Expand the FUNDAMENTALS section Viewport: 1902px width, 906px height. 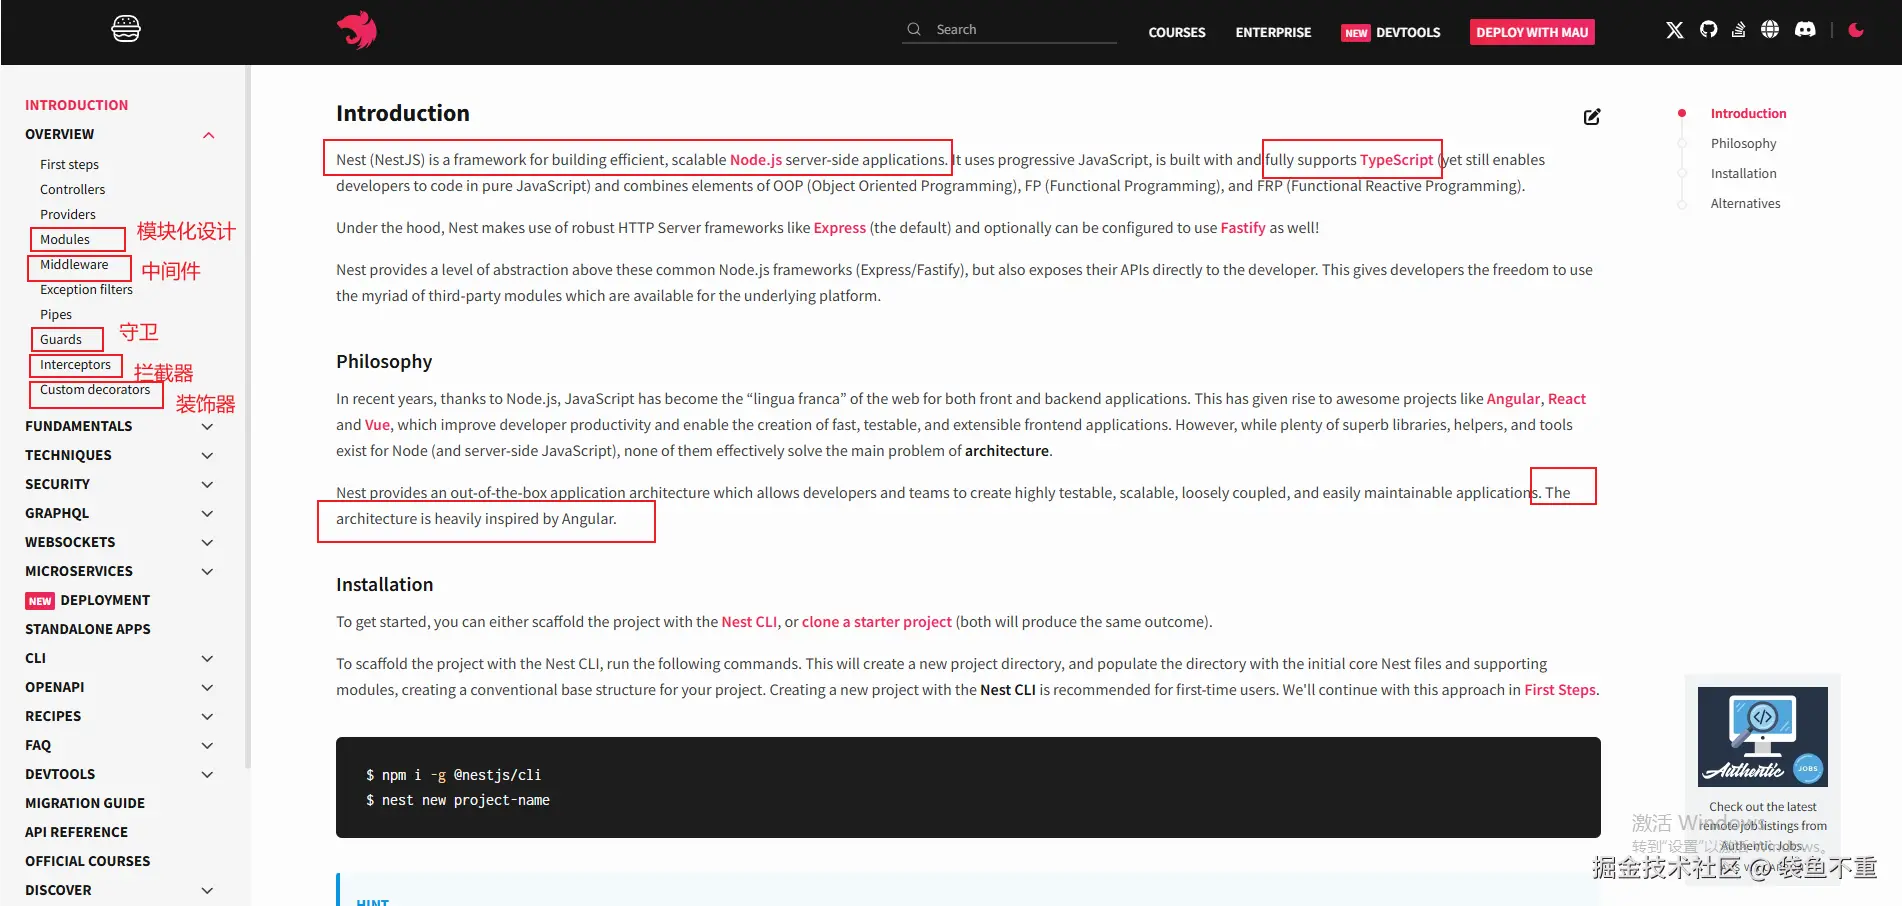point(207,427)
